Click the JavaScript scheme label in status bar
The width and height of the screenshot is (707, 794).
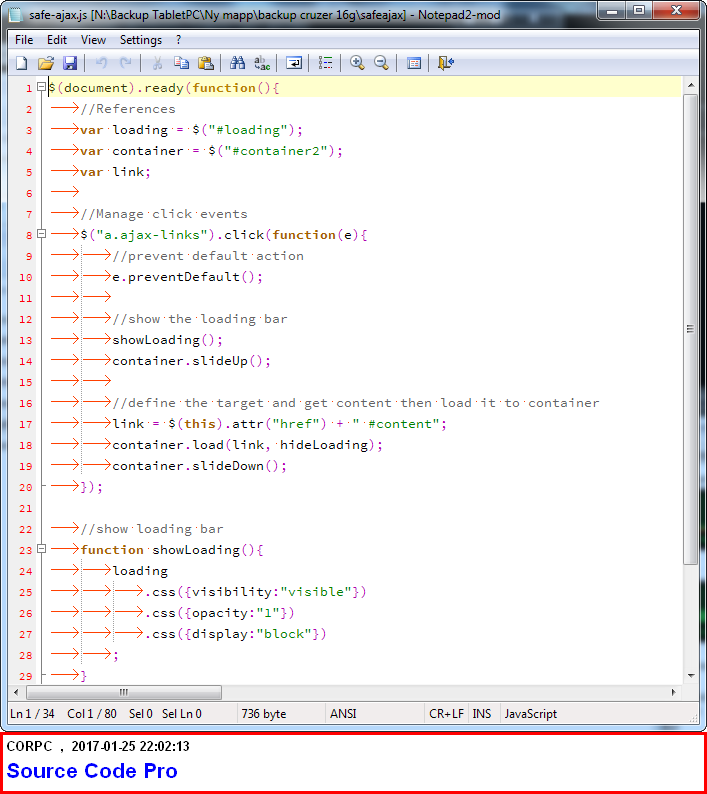pyautogui.click(x=530, y=714)
